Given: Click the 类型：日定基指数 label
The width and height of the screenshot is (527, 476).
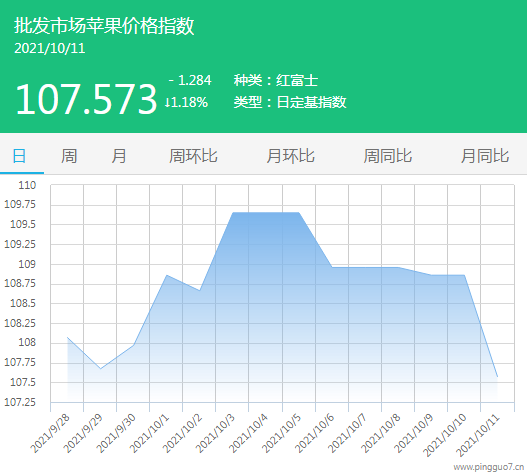Looking at the screenshot, I should [290, 102].
